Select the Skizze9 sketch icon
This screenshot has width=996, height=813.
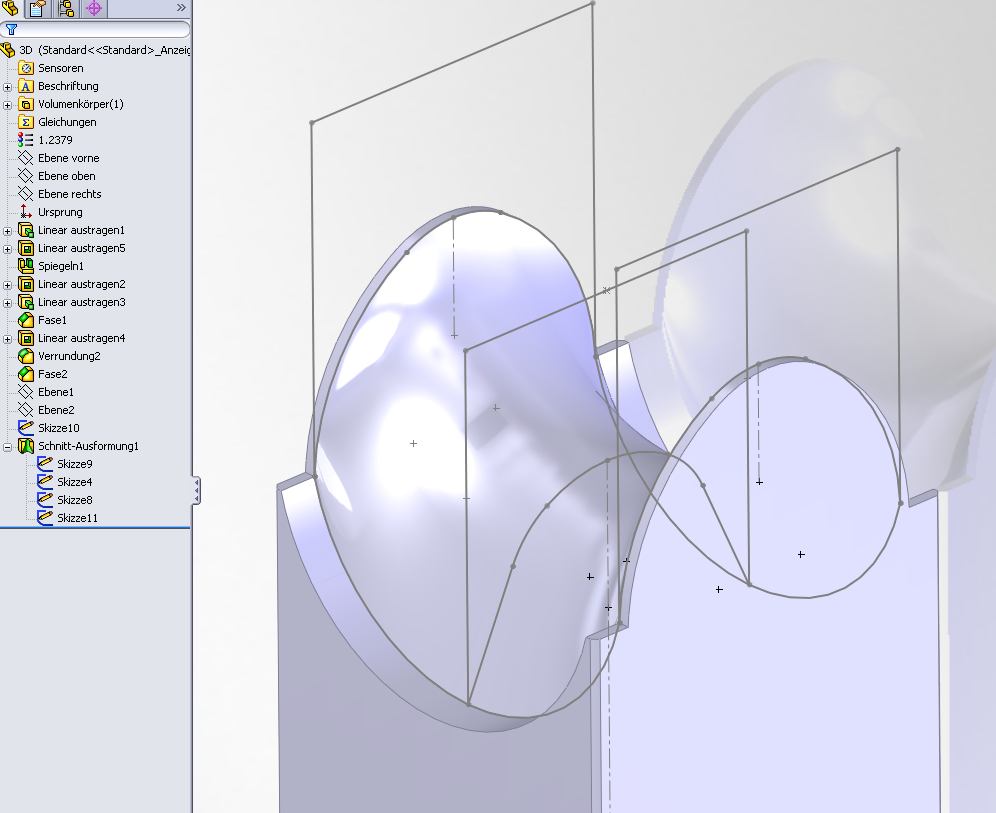click(44, 464)
